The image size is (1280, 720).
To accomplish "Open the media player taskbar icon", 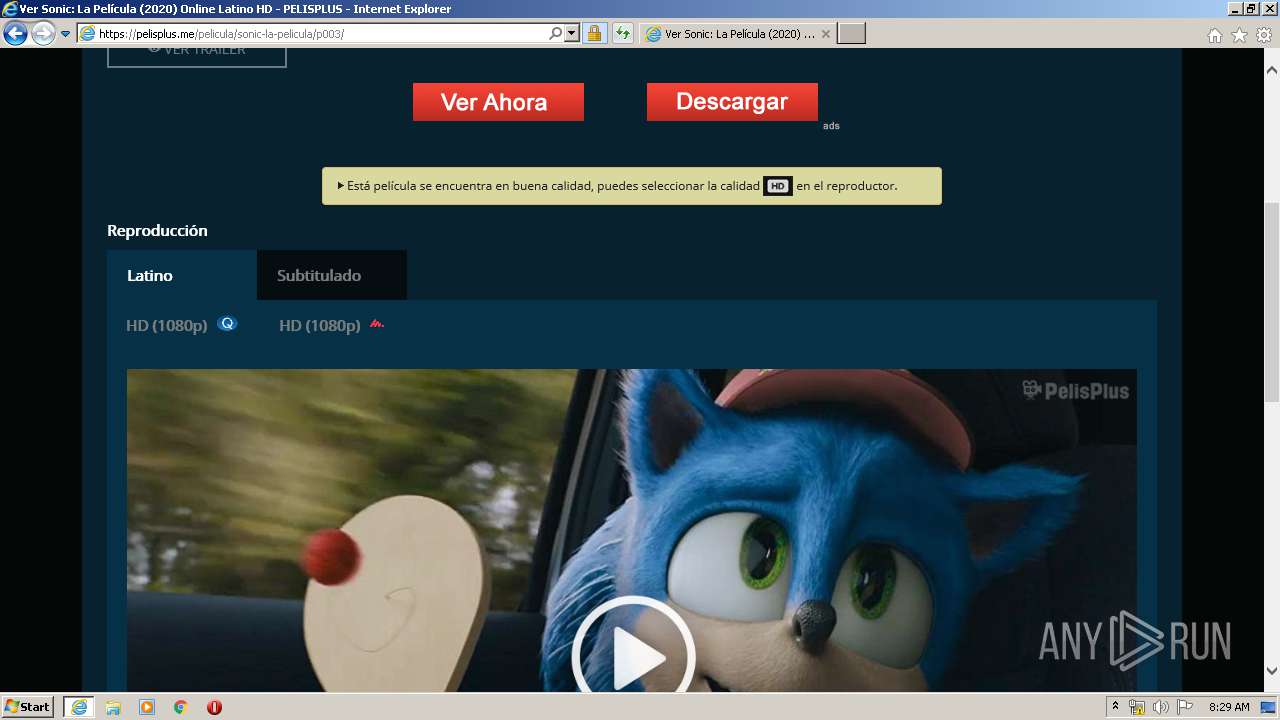I will coord(147,707).
